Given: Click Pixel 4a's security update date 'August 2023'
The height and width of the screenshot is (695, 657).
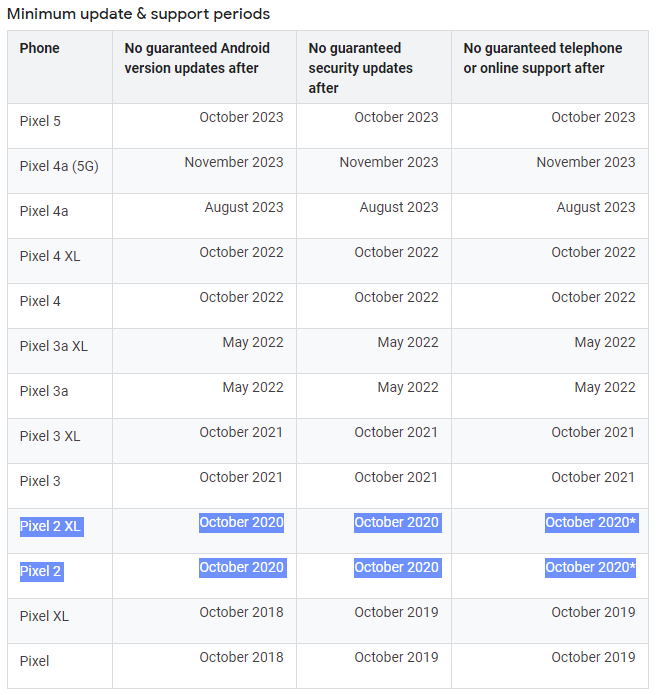Looking at the screenshot, I should pos(399,207).
